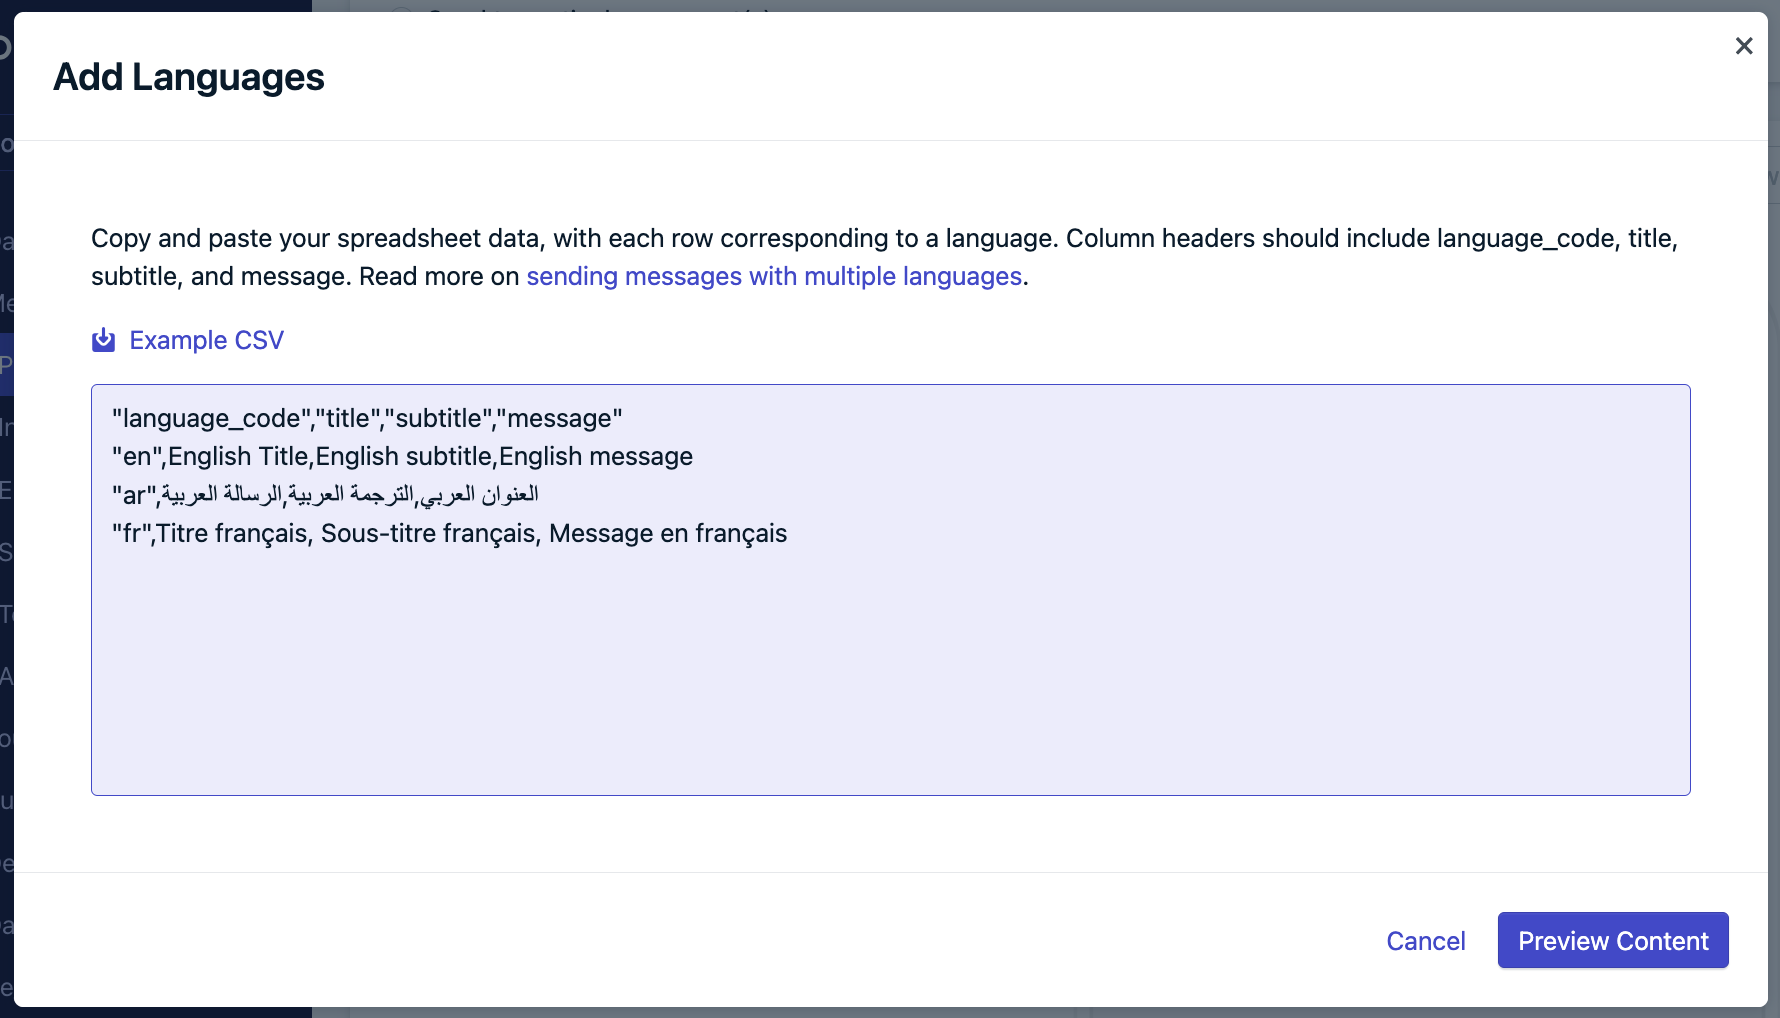Place cursor on the "title" header in textarea

(348, 419)
